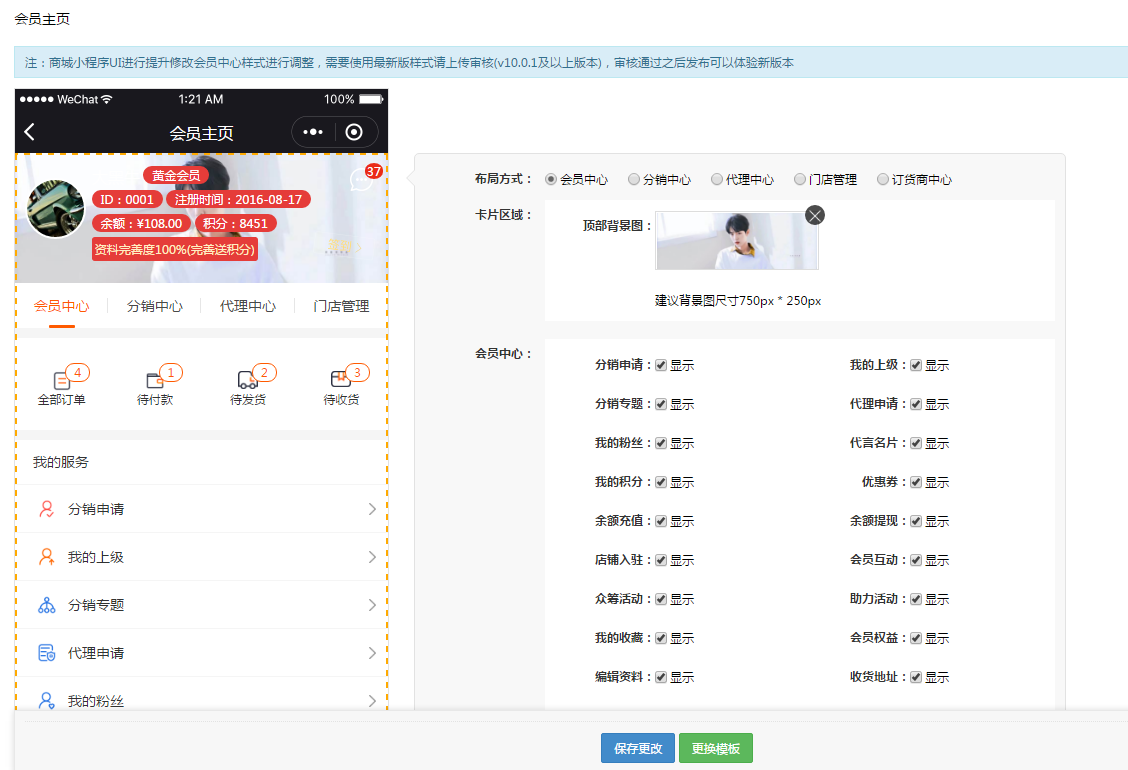Toggle 我的粉丝 显示 checkbox
Image resolution: width=1128 pixels, height=770 pixels.
(x=661, y=443)
